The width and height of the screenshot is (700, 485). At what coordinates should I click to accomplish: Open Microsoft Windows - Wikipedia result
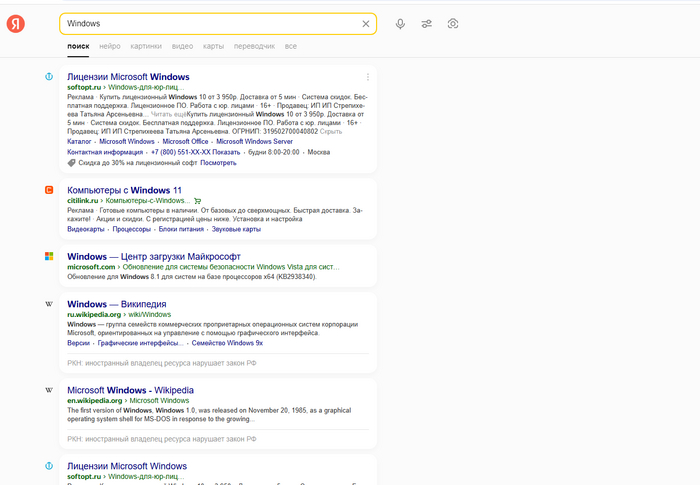click(130, 390)
